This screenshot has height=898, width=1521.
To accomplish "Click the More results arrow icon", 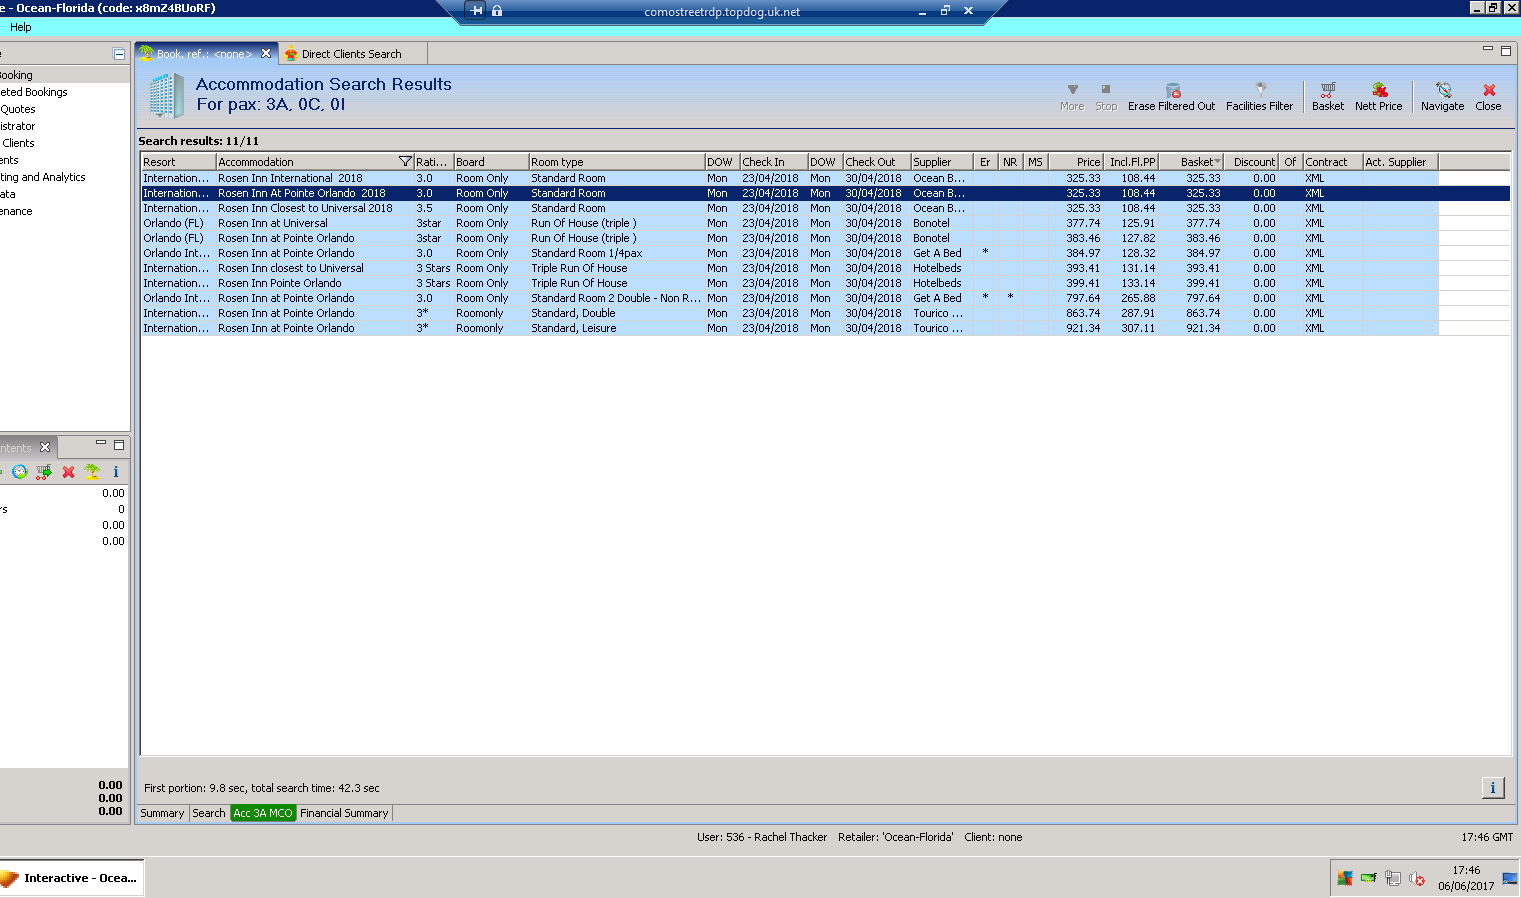I will coord(1073,89).
